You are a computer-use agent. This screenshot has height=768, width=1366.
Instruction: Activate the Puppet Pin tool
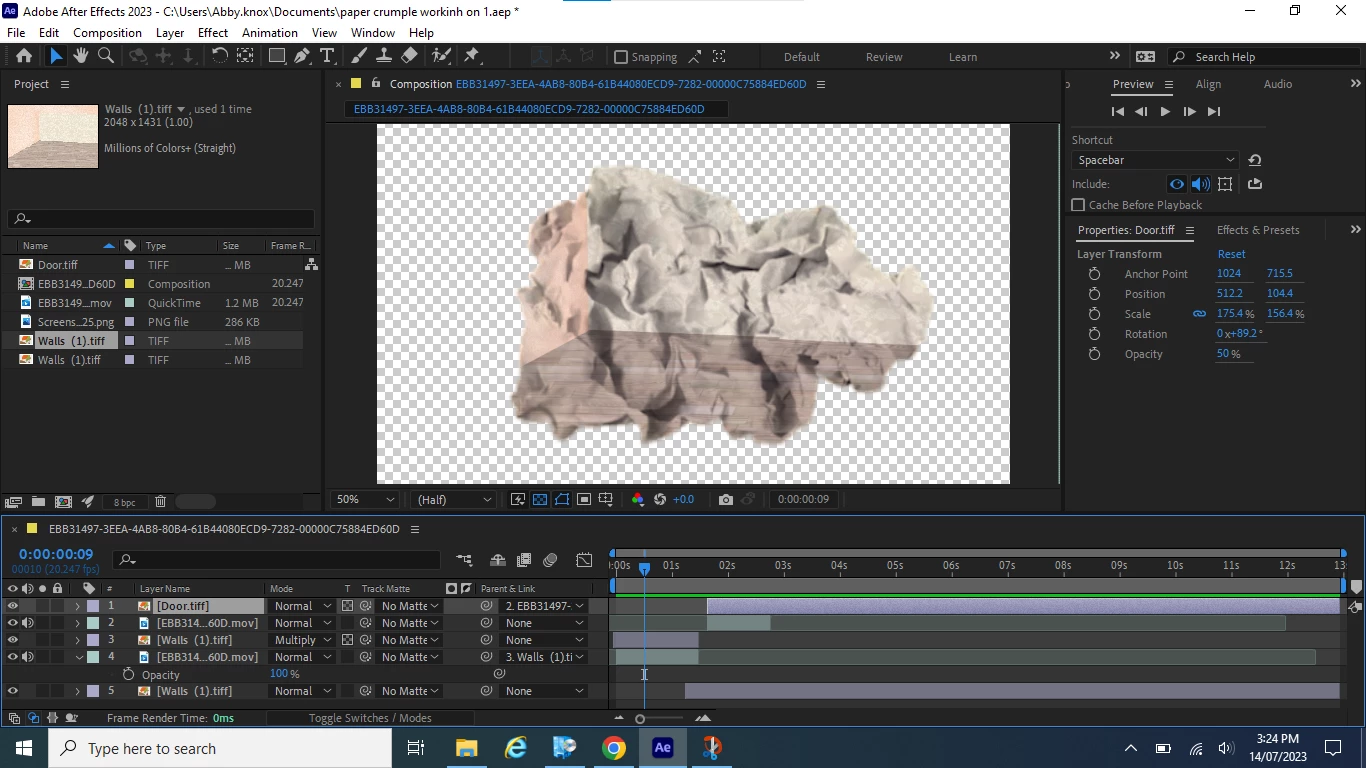tap(472, 56)
